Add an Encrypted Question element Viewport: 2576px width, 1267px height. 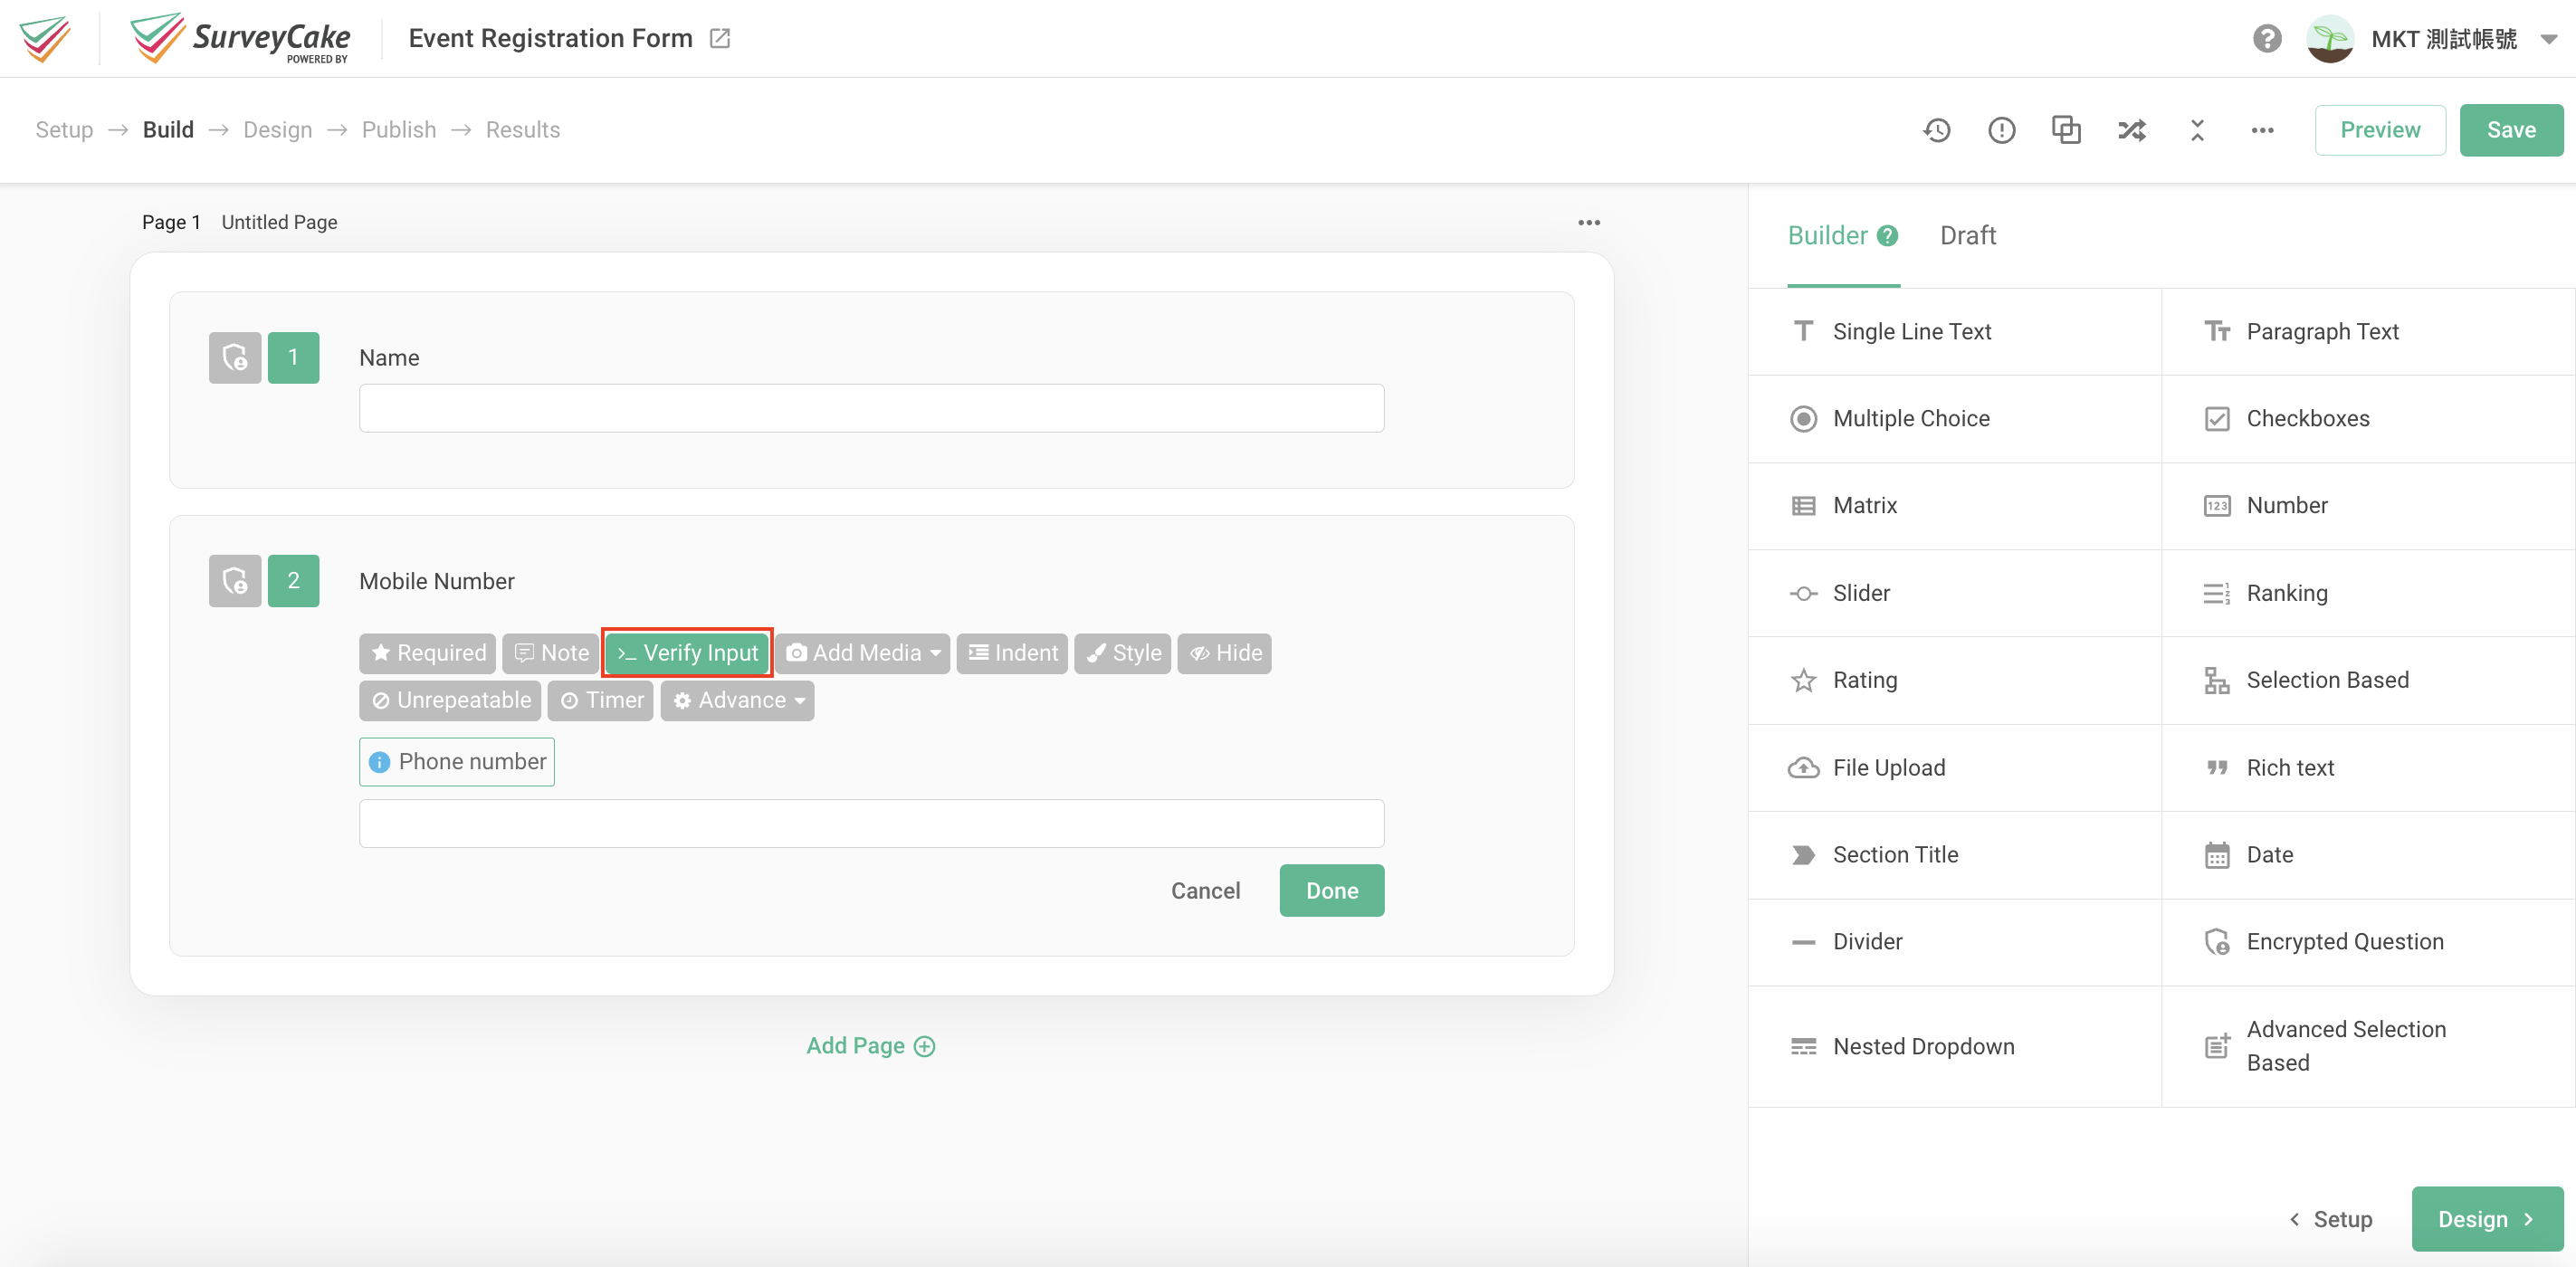[2368, 941]
